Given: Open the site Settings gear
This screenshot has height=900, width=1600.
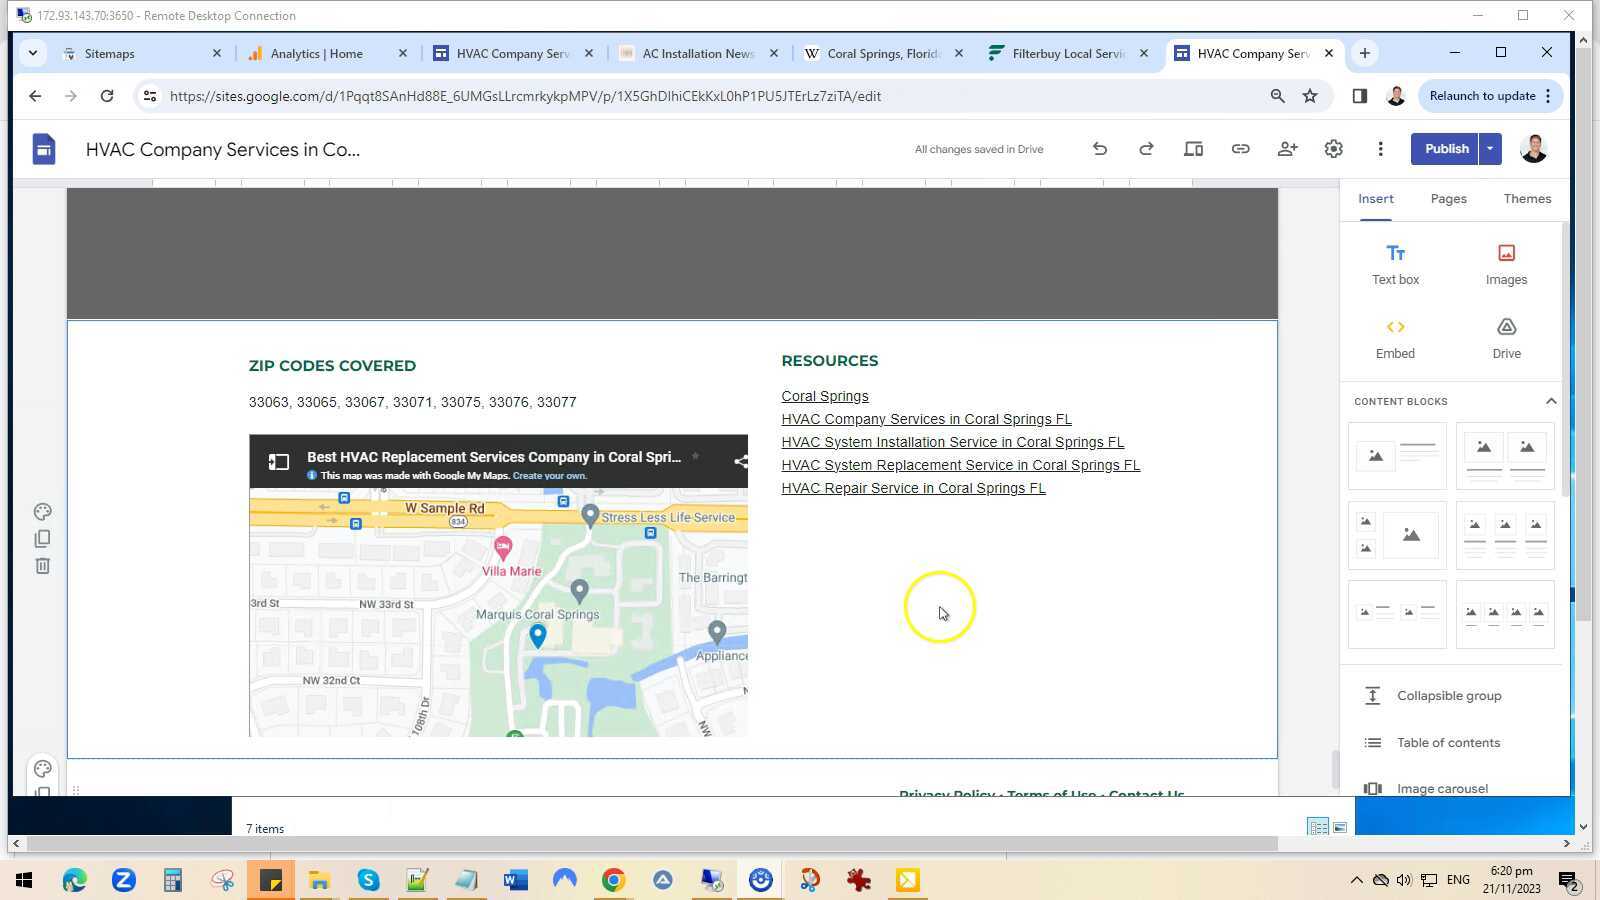Looking at the screenshot, I should coord(1333,148).
